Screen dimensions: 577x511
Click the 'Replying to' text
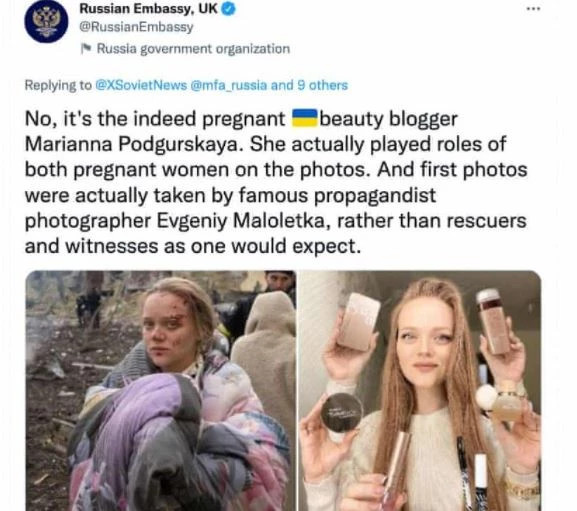tap(58, 85)
